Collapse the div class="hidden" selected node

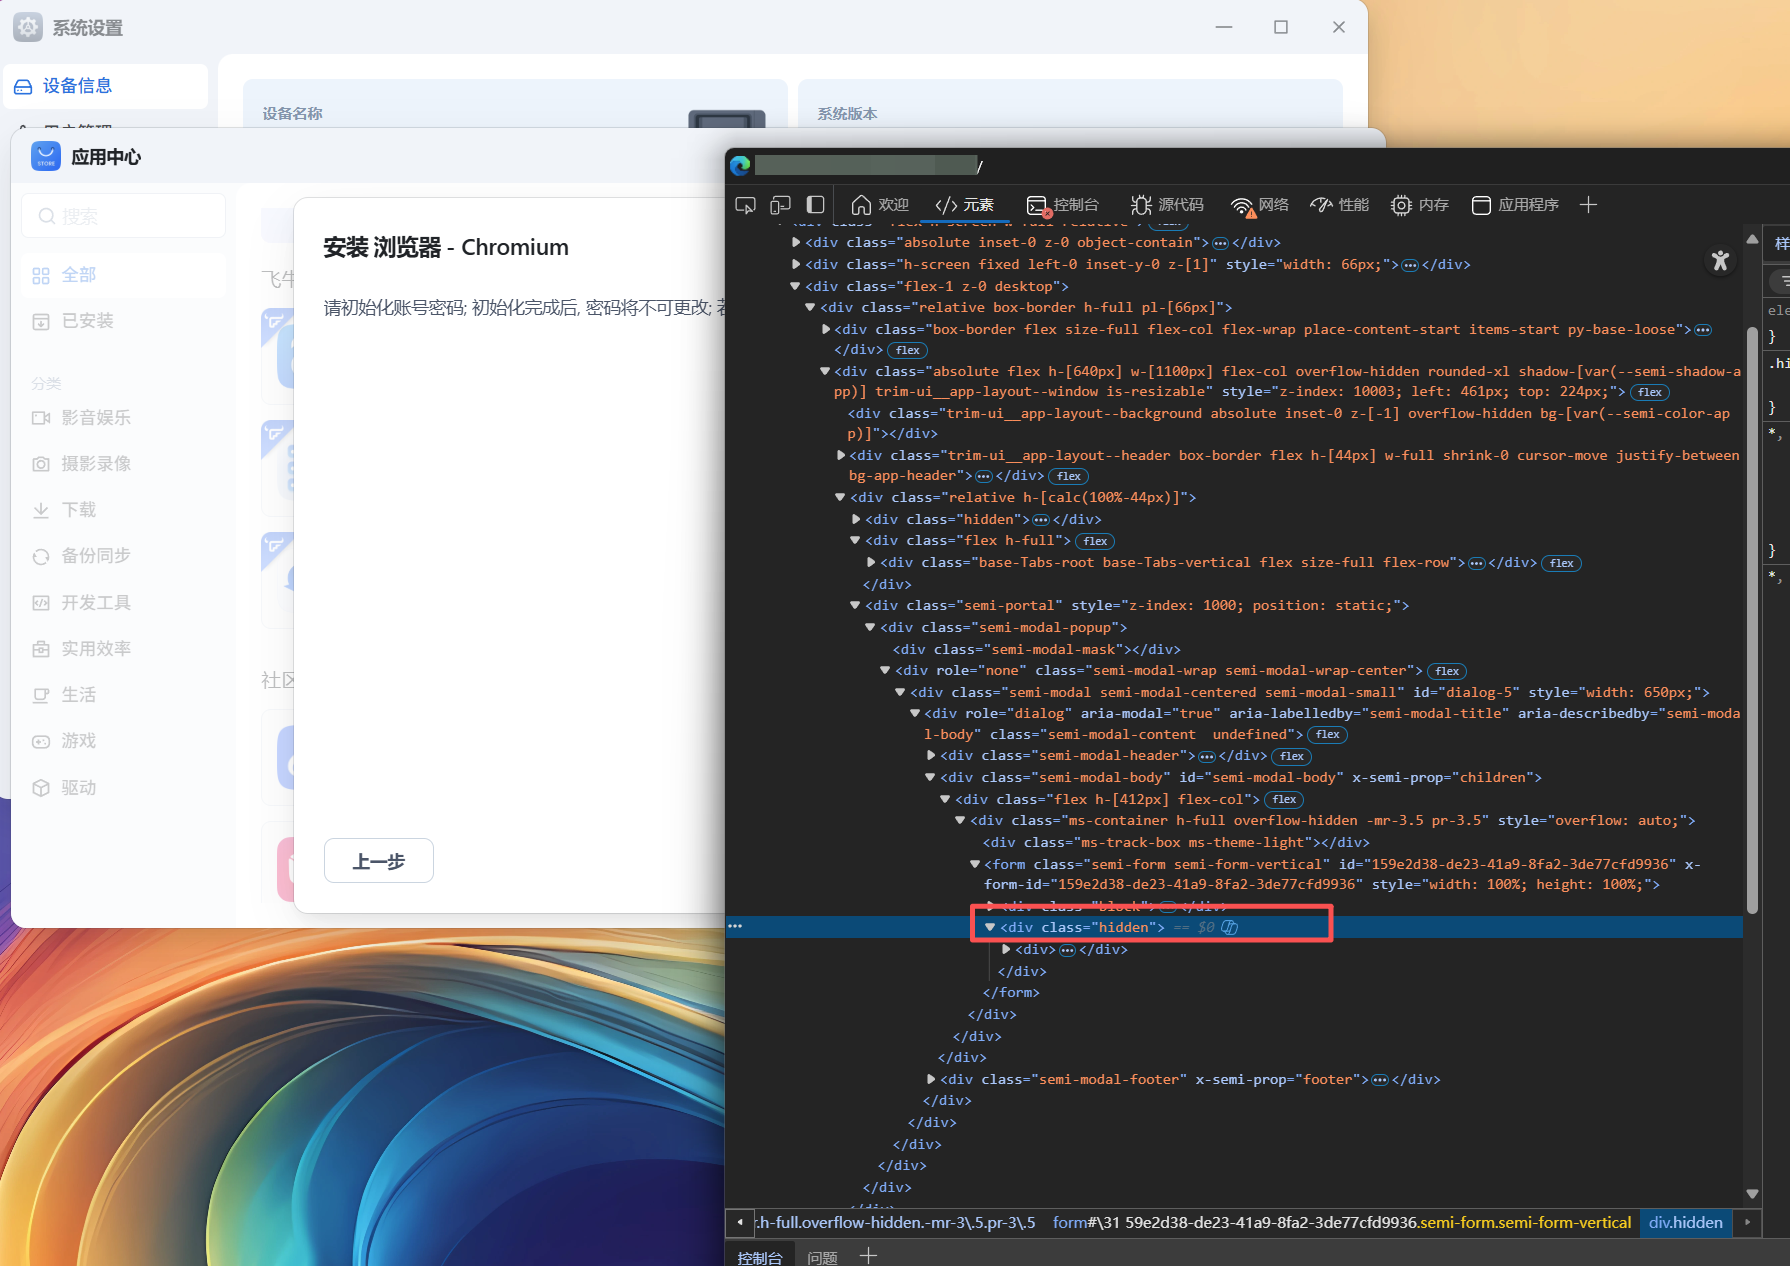point(990,927)
